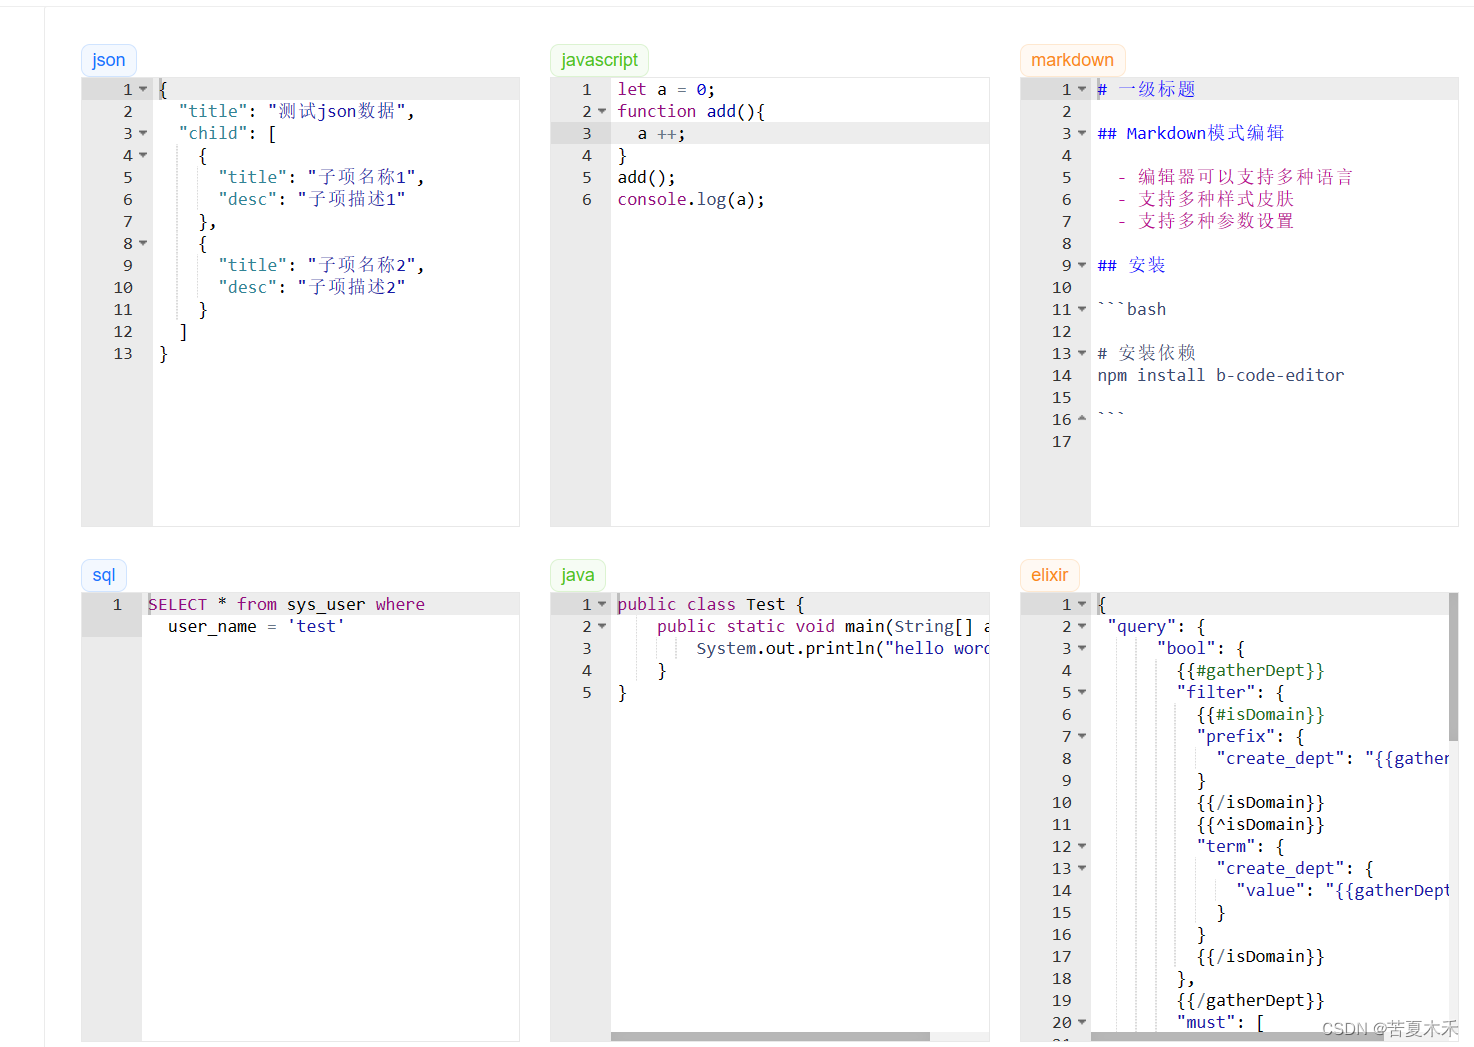The image size is (1474, 1047).
Task: Click line number 6 in javascript gutter
Action: coord(587,199)
